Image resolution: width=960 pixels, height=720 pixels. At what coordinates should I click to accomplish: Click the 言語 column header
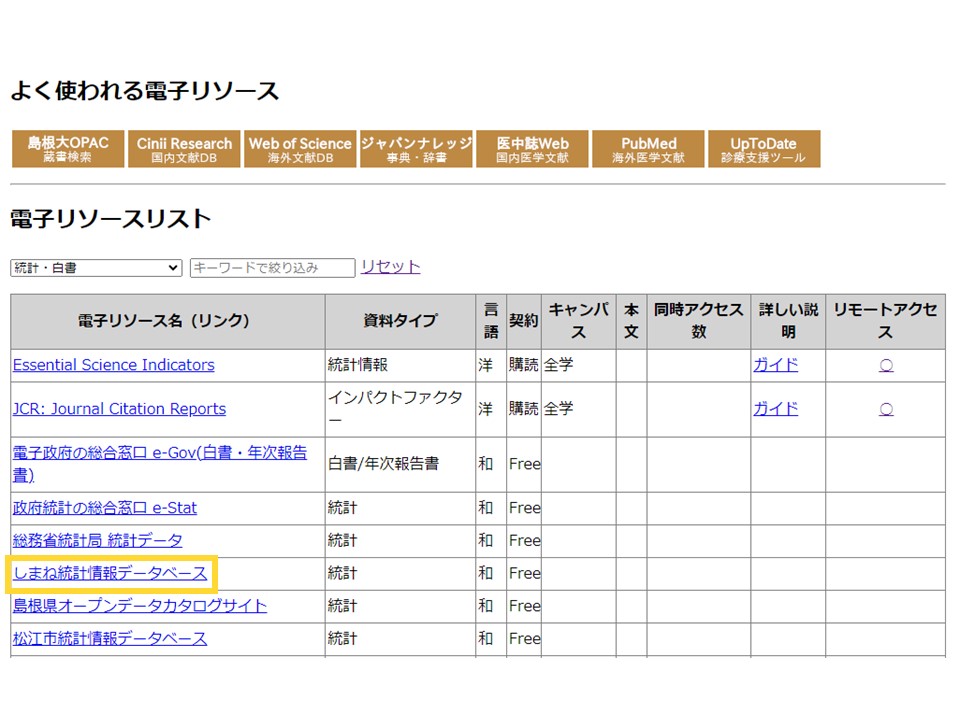pyautogui.click(x=491, y=321)
